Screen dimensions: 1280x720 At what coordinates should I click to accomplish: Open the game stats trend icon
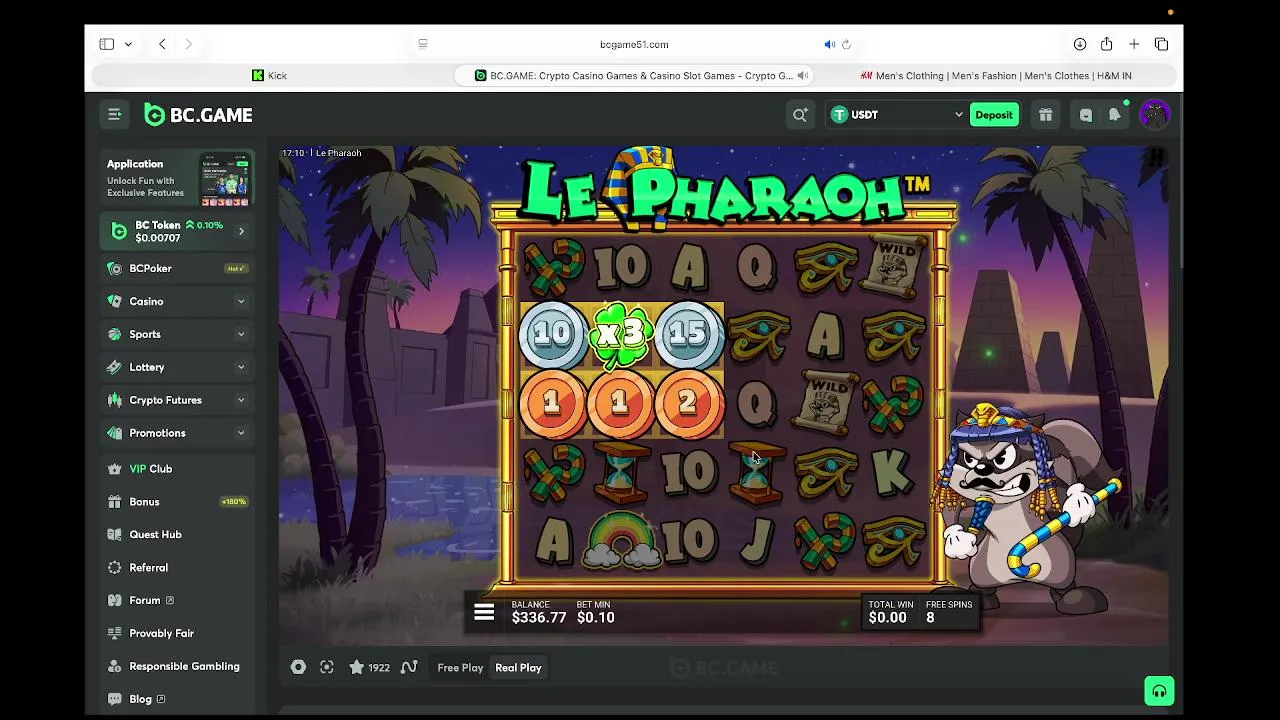pos(409,667)
